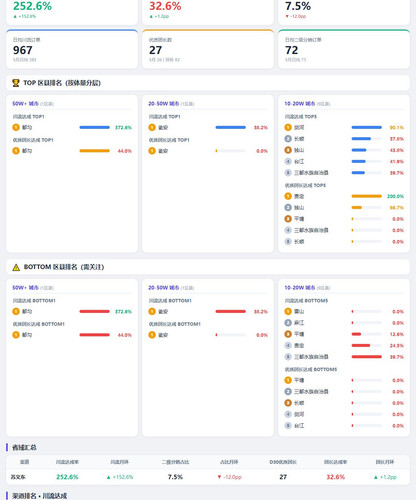The image size is (416, 500).
Task: Click the rank 2 badge in the 66.7% row
Action: click(x=288, y=208)
